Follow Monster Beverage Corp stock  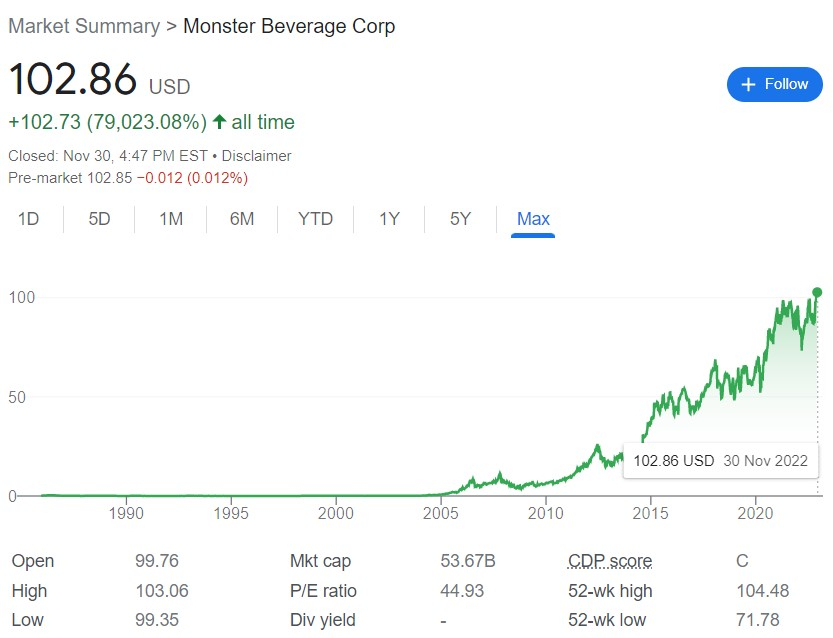(774, 85)
